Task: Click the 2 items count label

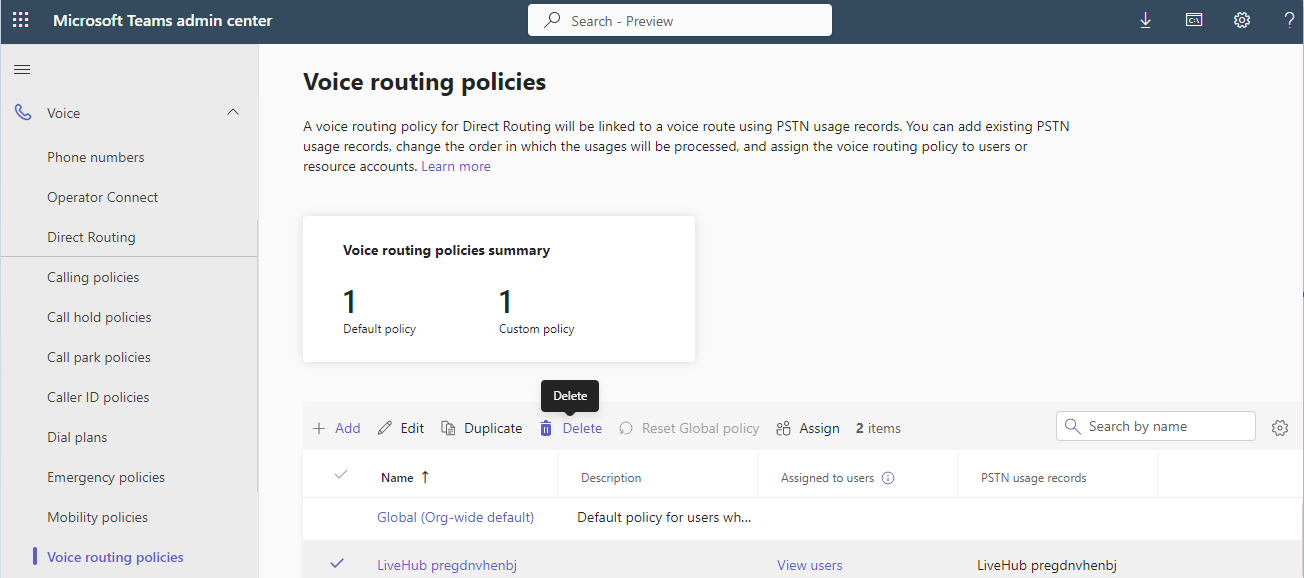Action: pos(878,428)
